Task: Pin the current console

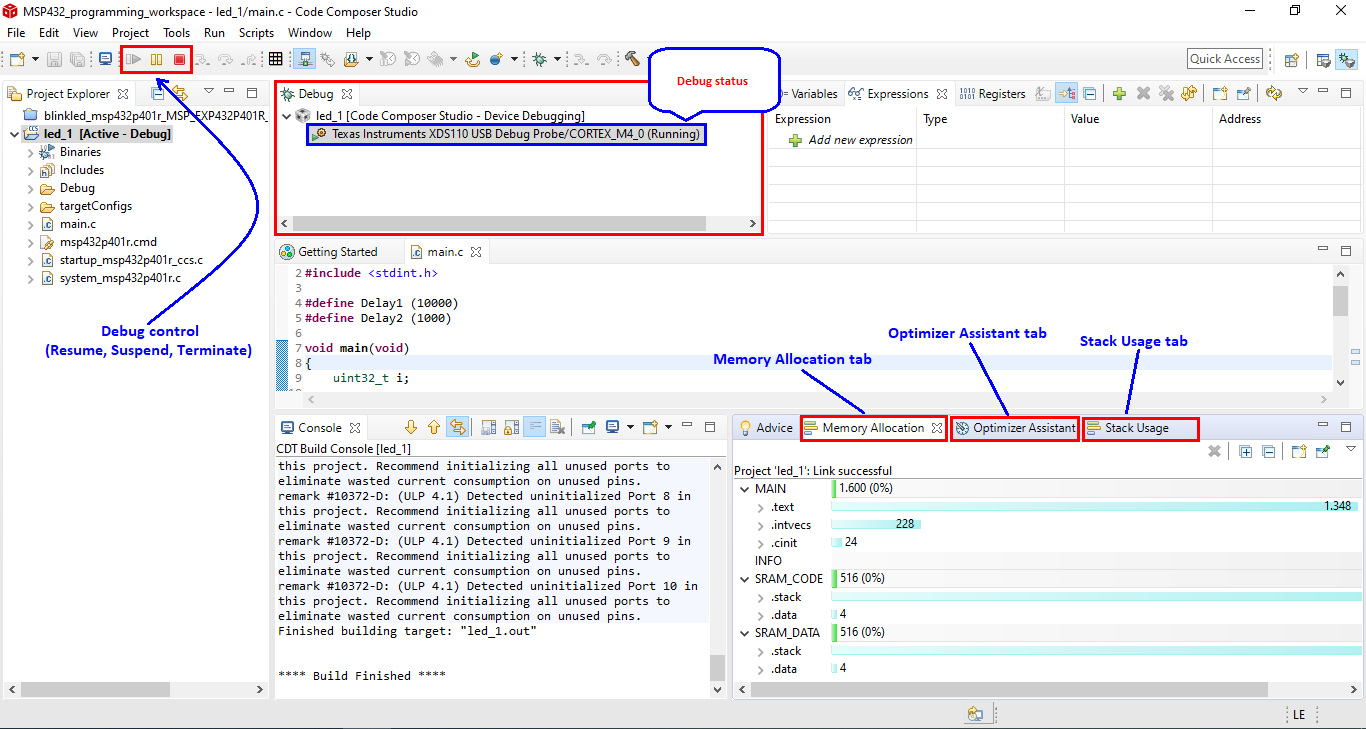Action: pyautogui.click(x=586, y=427)
